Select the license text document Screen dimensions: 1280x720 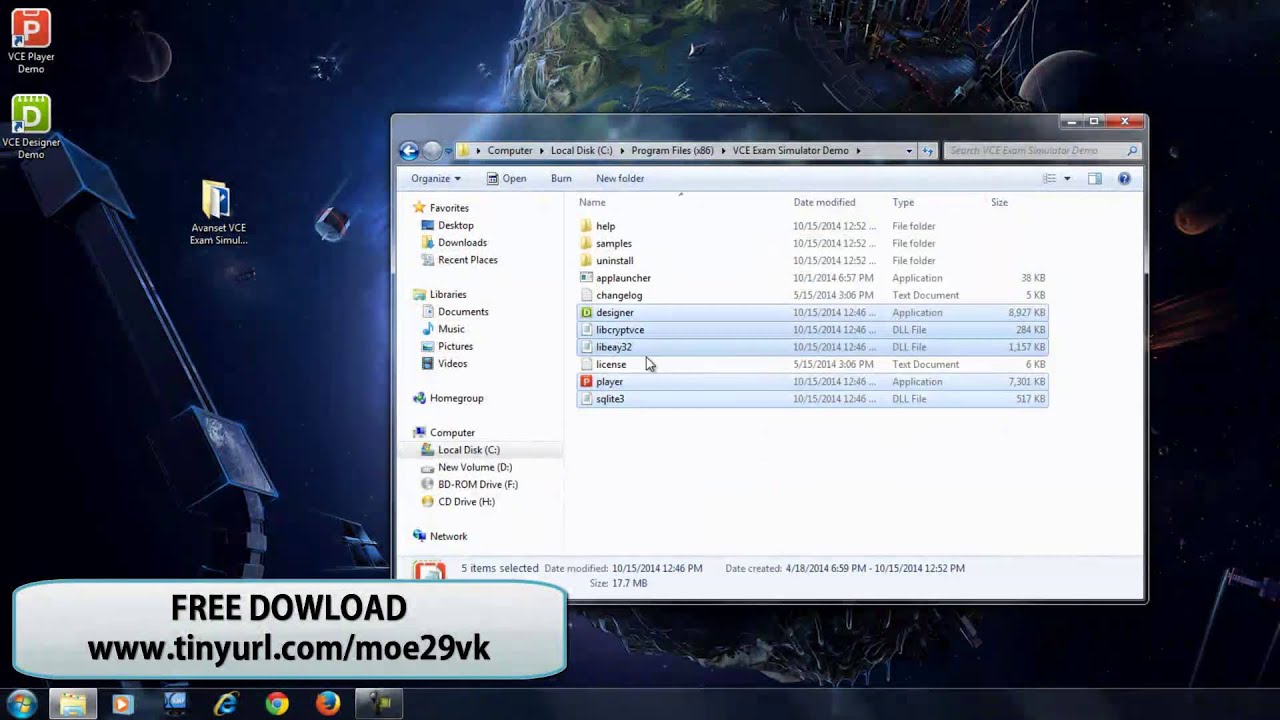tap(812, 364)
